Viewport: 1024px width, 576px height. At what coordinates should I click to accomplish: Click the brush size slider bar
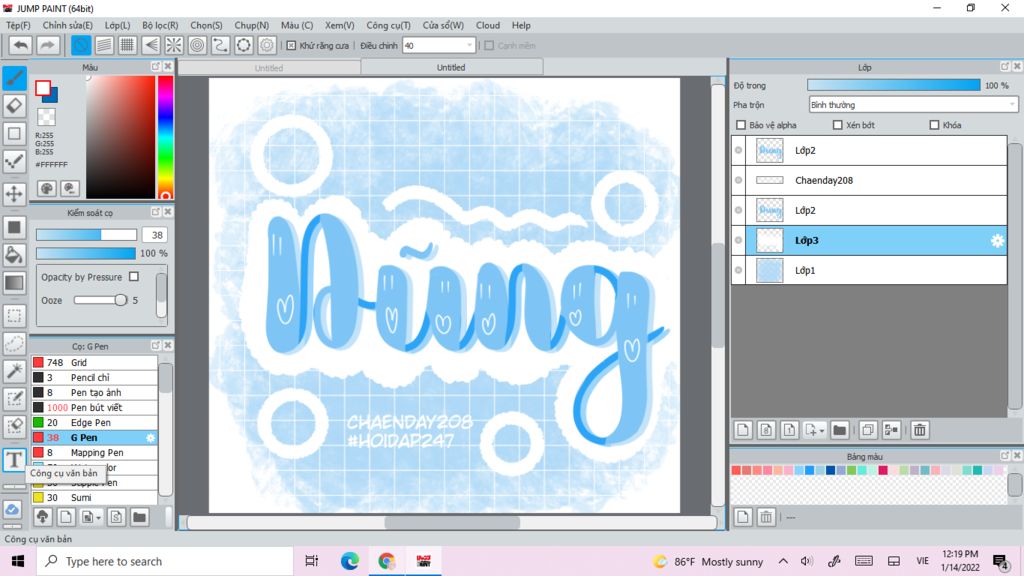[86, 235]
